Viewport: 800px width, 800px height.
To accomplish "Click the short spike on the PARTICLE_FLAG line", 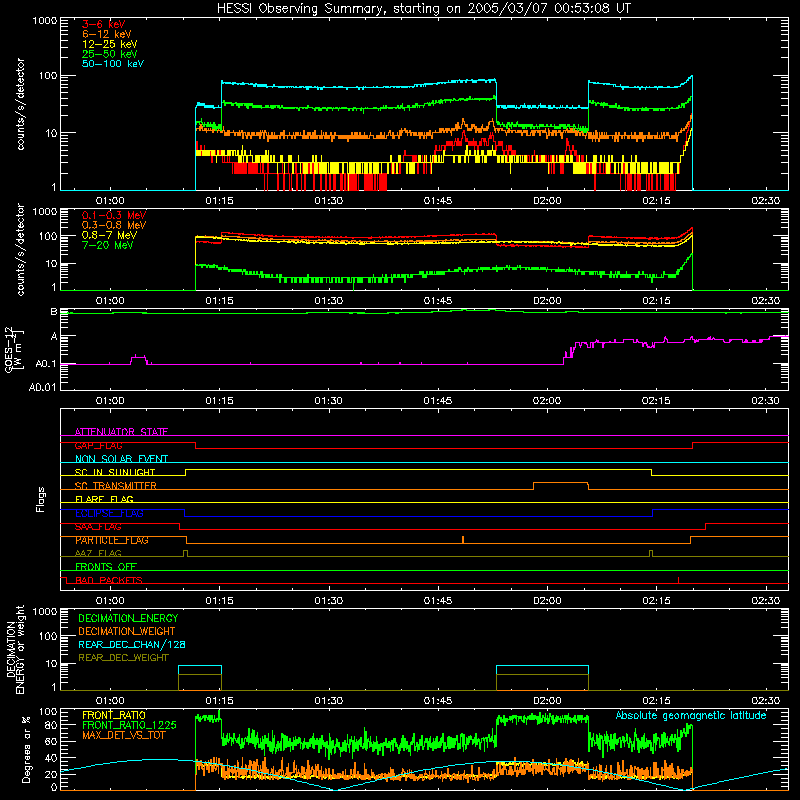I will [x=463, y=540].
